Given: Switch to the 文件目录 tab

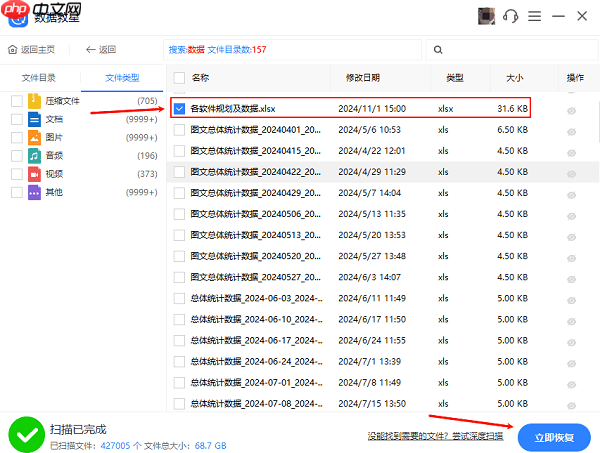Looking at the screenshot, I should click(39, 78).
